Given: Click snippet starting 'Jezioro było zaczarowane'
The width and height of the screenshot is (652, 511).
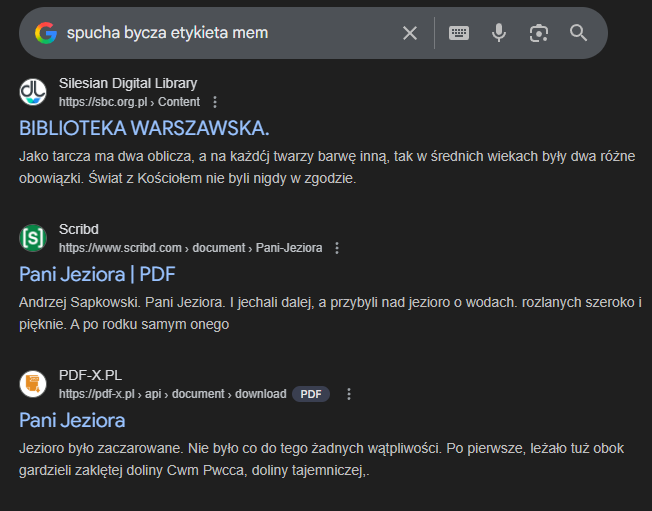Looking at the screenshot, I should [x=321, y=459].
